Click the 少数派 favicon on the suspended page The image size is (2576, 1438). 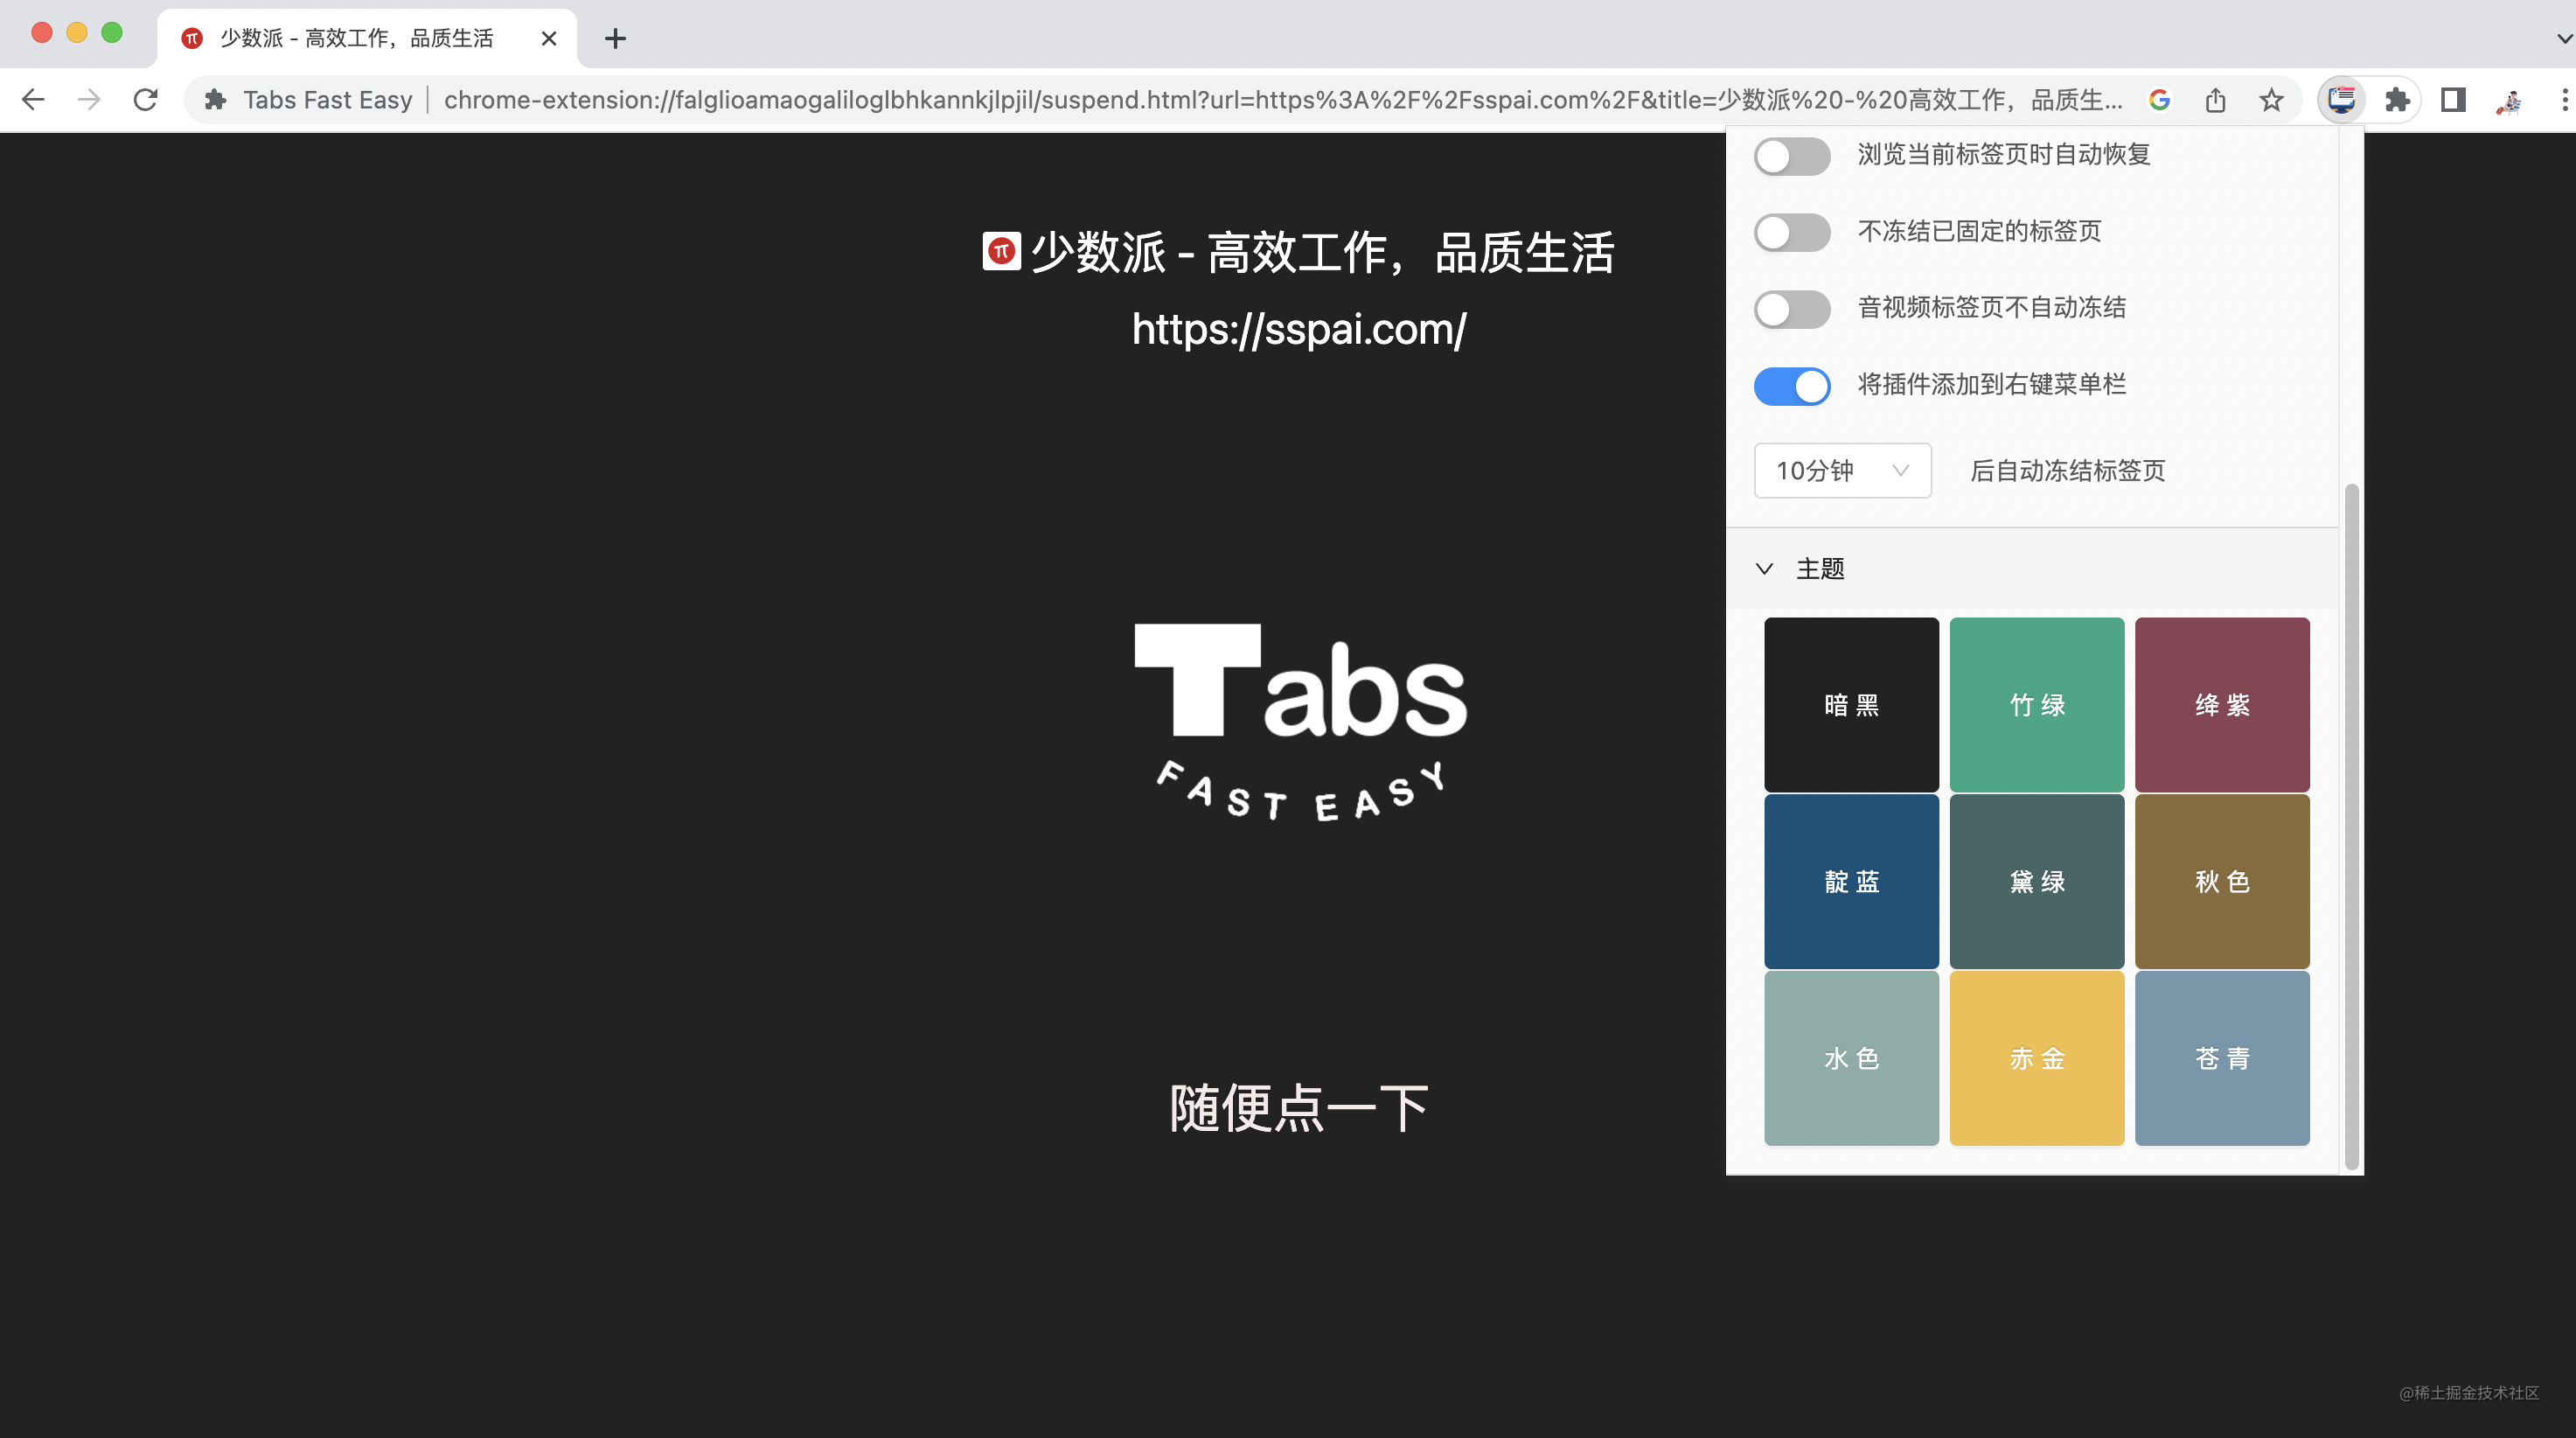click(1001, 251)
